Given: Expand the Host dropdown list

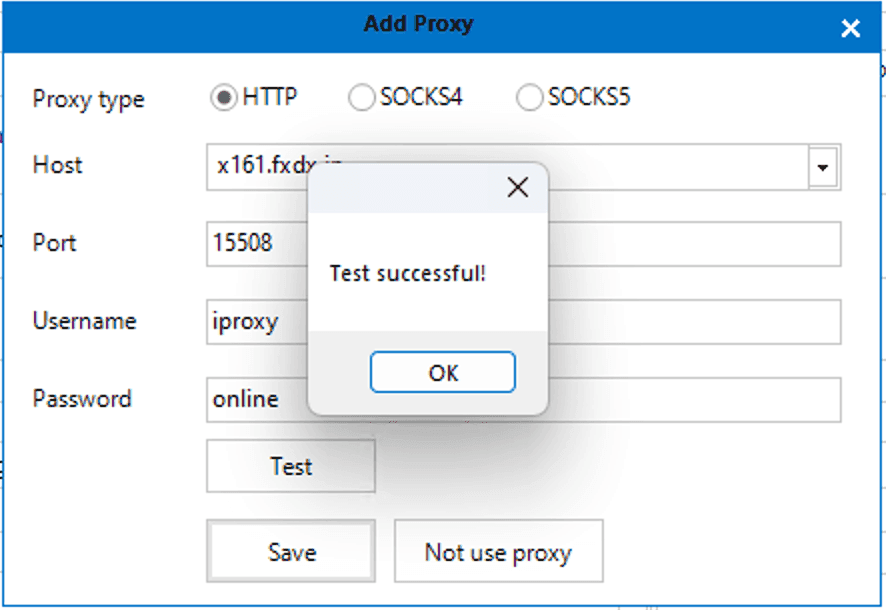Looking at the screenshot, I should coord(823,167).
